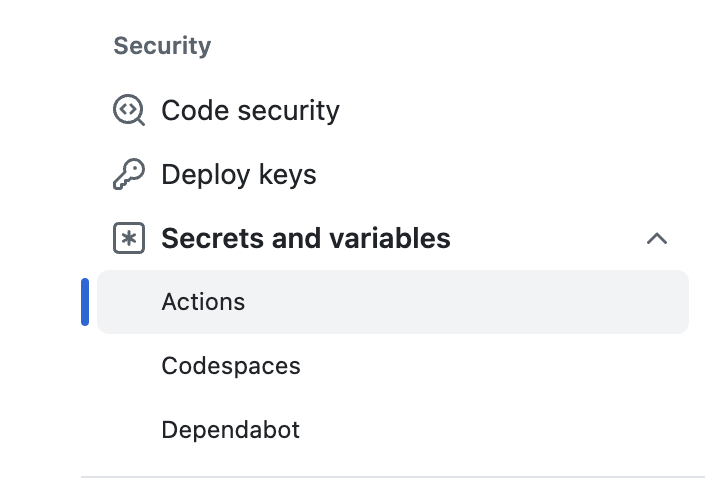Click the Code security magnifier icon
Image resolution: width=717 pixels, height=487 pixels.
click(129, 110)
